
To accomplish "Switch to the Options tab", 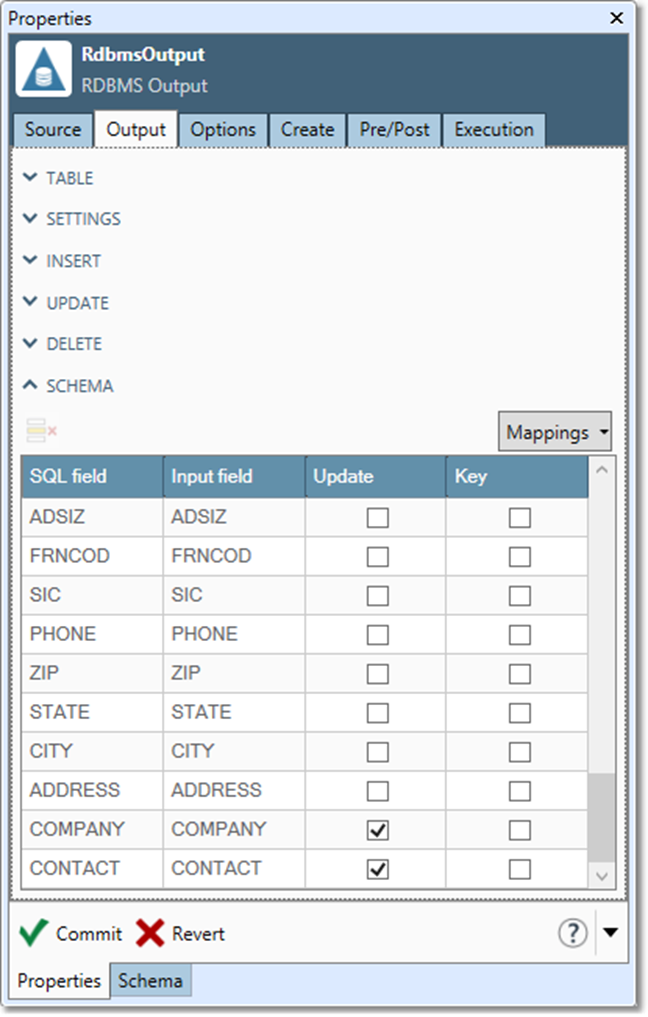I will [x=223, y=129].
